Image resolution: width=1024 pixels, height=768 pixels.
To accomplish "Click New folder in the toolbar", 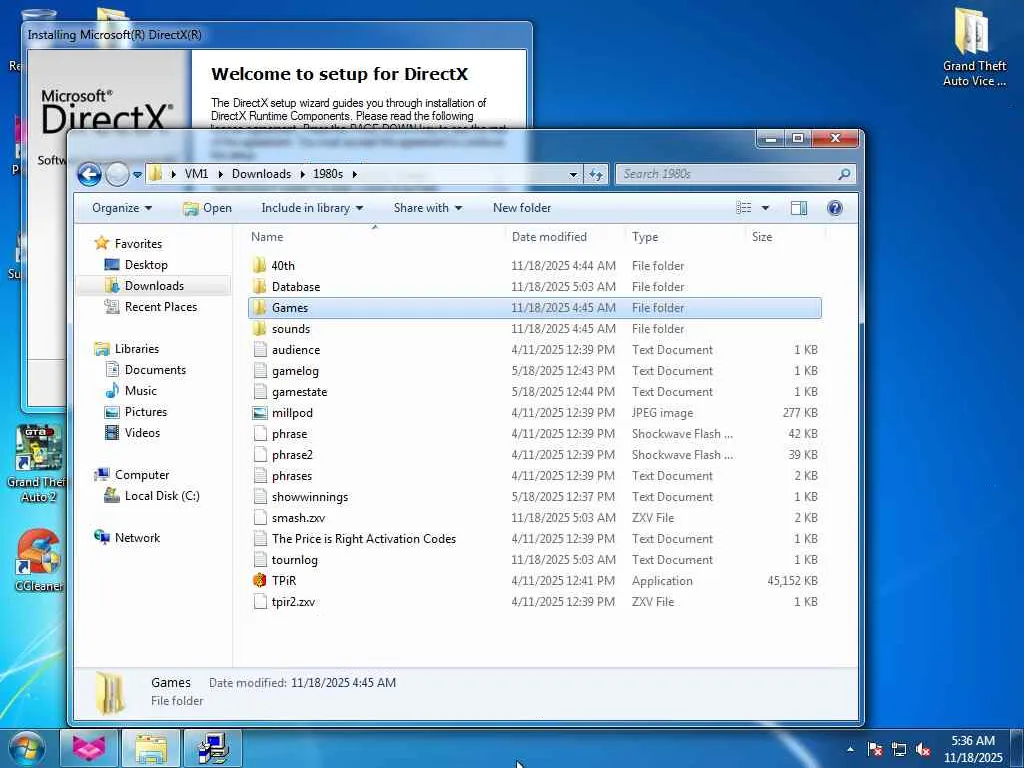I will click(x=522, y=208).
